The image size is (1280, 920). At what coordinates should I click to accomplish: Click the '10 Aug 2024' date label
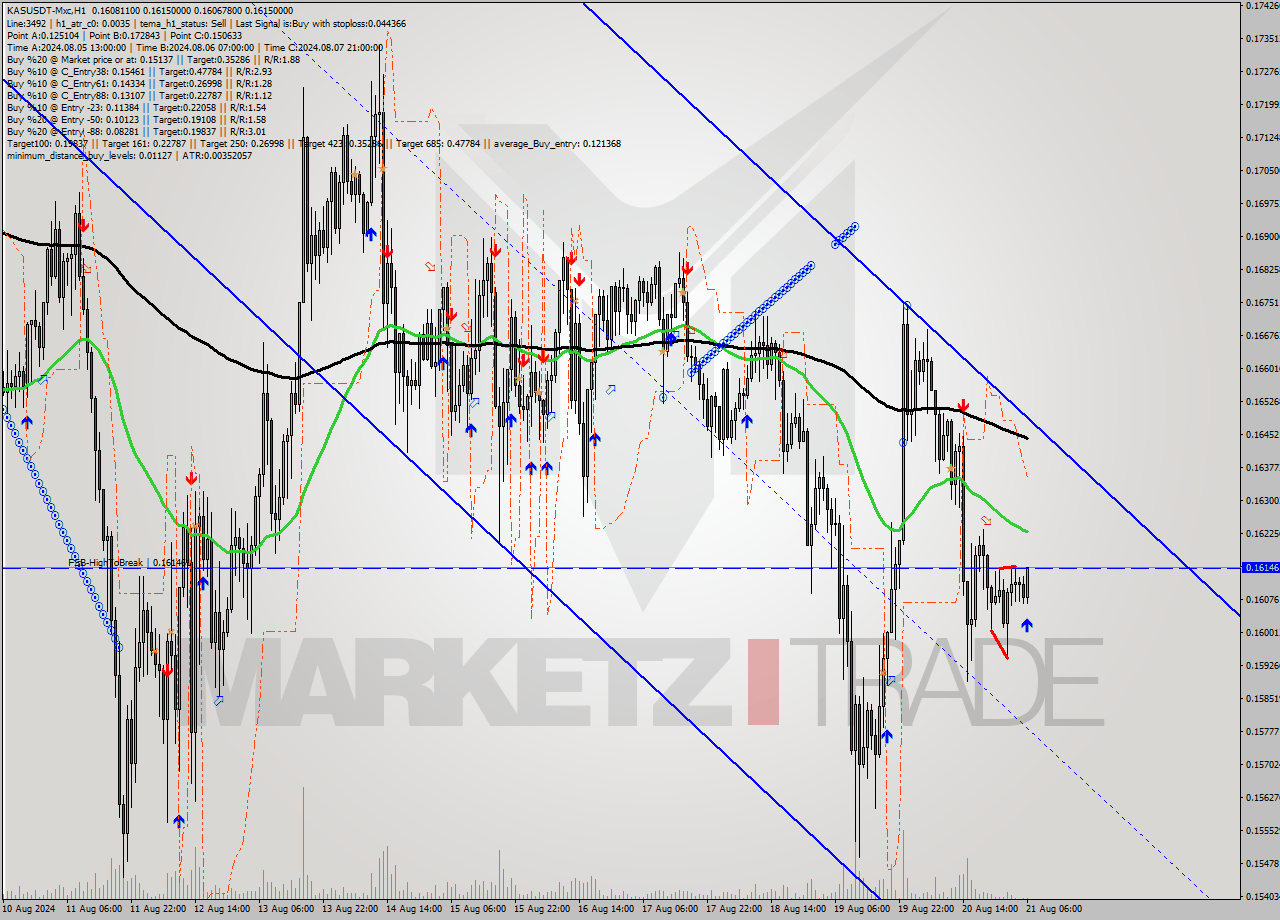(x=29, y=909)
